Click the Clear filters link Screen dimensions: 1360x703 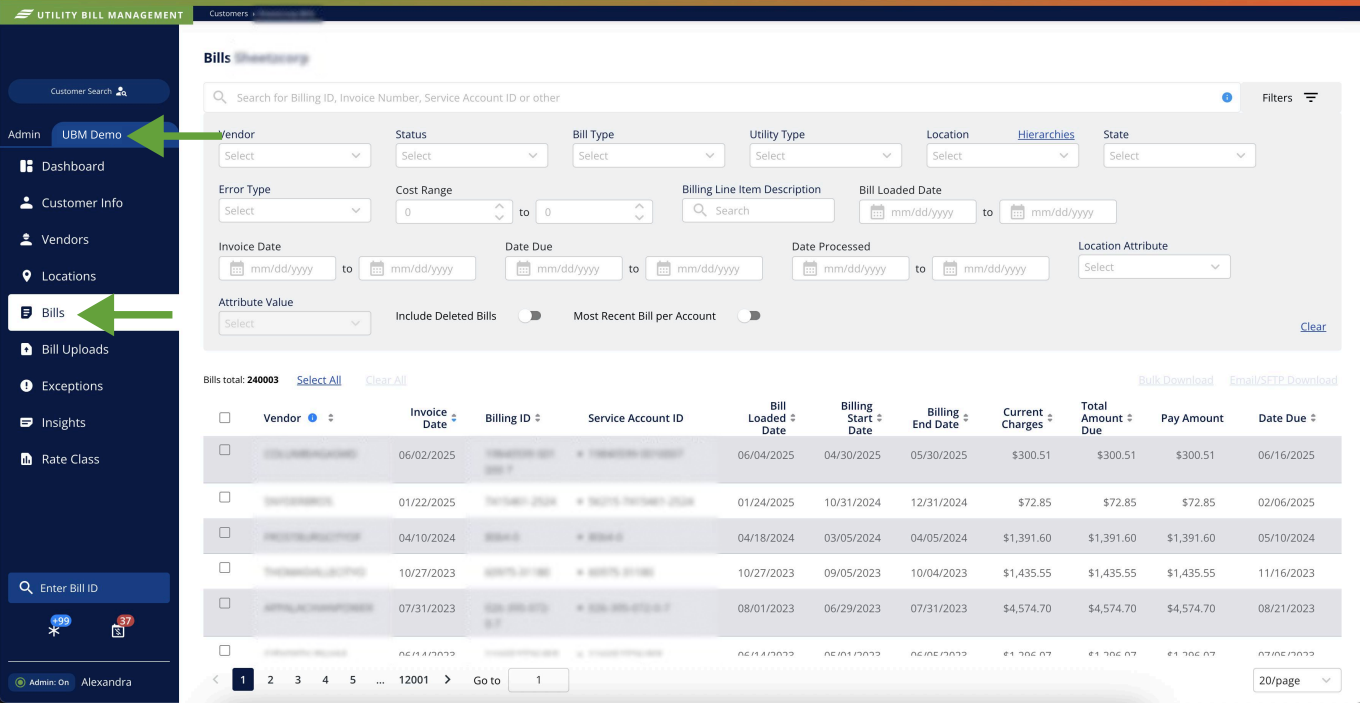click(x=1313, y=327)
